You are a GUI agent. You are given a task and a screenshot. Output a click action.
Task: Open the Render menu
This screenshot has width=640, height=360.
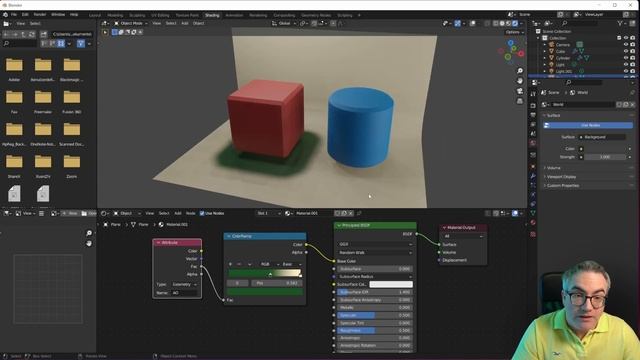point(40,14)
